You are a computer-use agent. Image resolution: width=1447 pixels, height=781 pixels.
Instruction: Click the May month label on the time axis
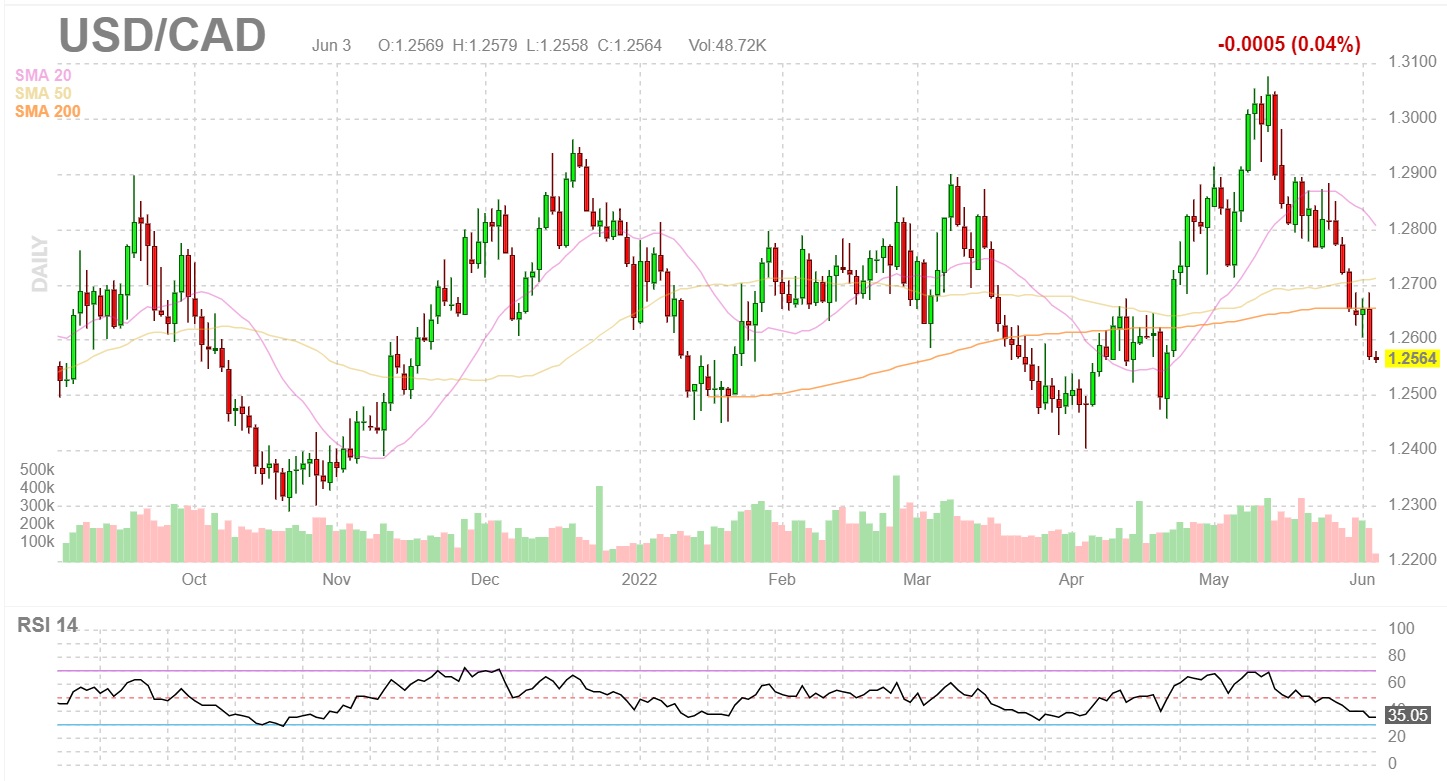pyautogui.click(x=1213, y=580)
